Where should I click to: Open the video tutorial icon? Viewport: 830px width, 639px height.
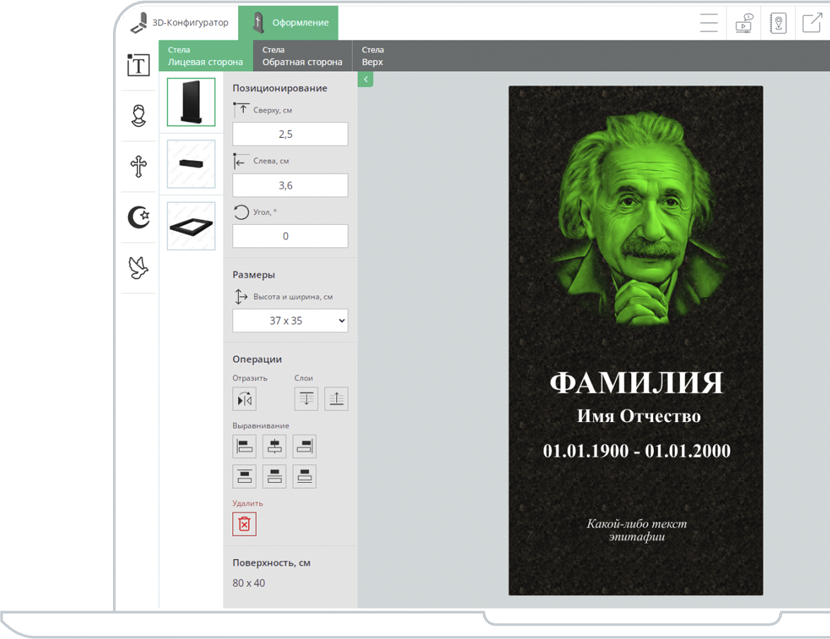tap(744, 23)
